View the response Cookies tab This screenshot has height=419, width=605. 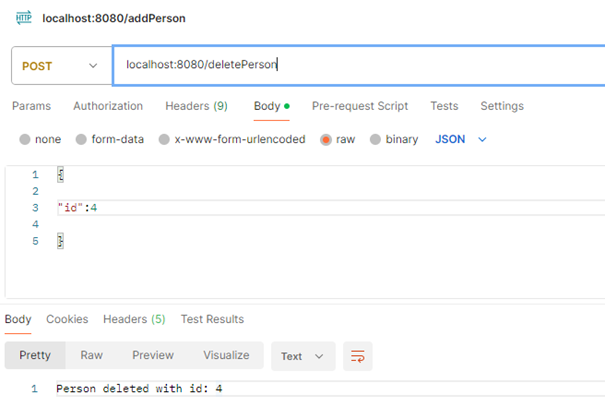[x=66, y=319]
